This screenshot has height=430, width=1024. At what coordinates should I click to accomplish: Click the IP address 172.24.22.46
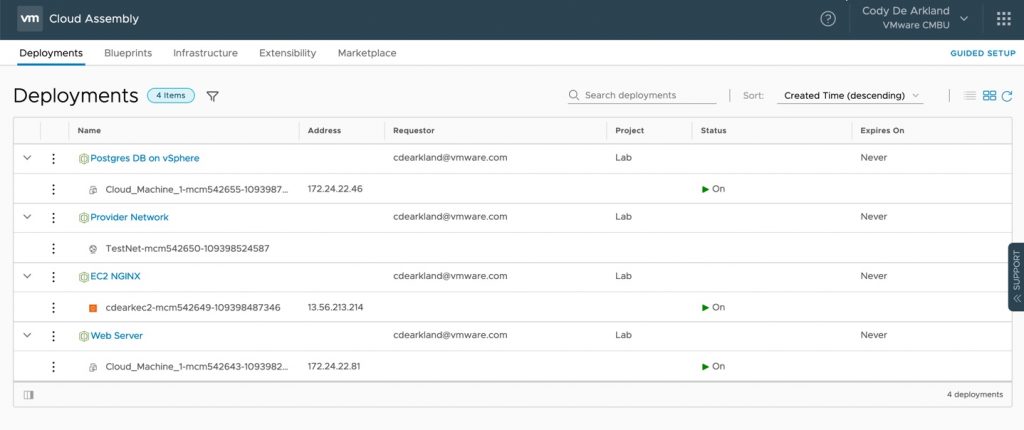click(335, 189)
